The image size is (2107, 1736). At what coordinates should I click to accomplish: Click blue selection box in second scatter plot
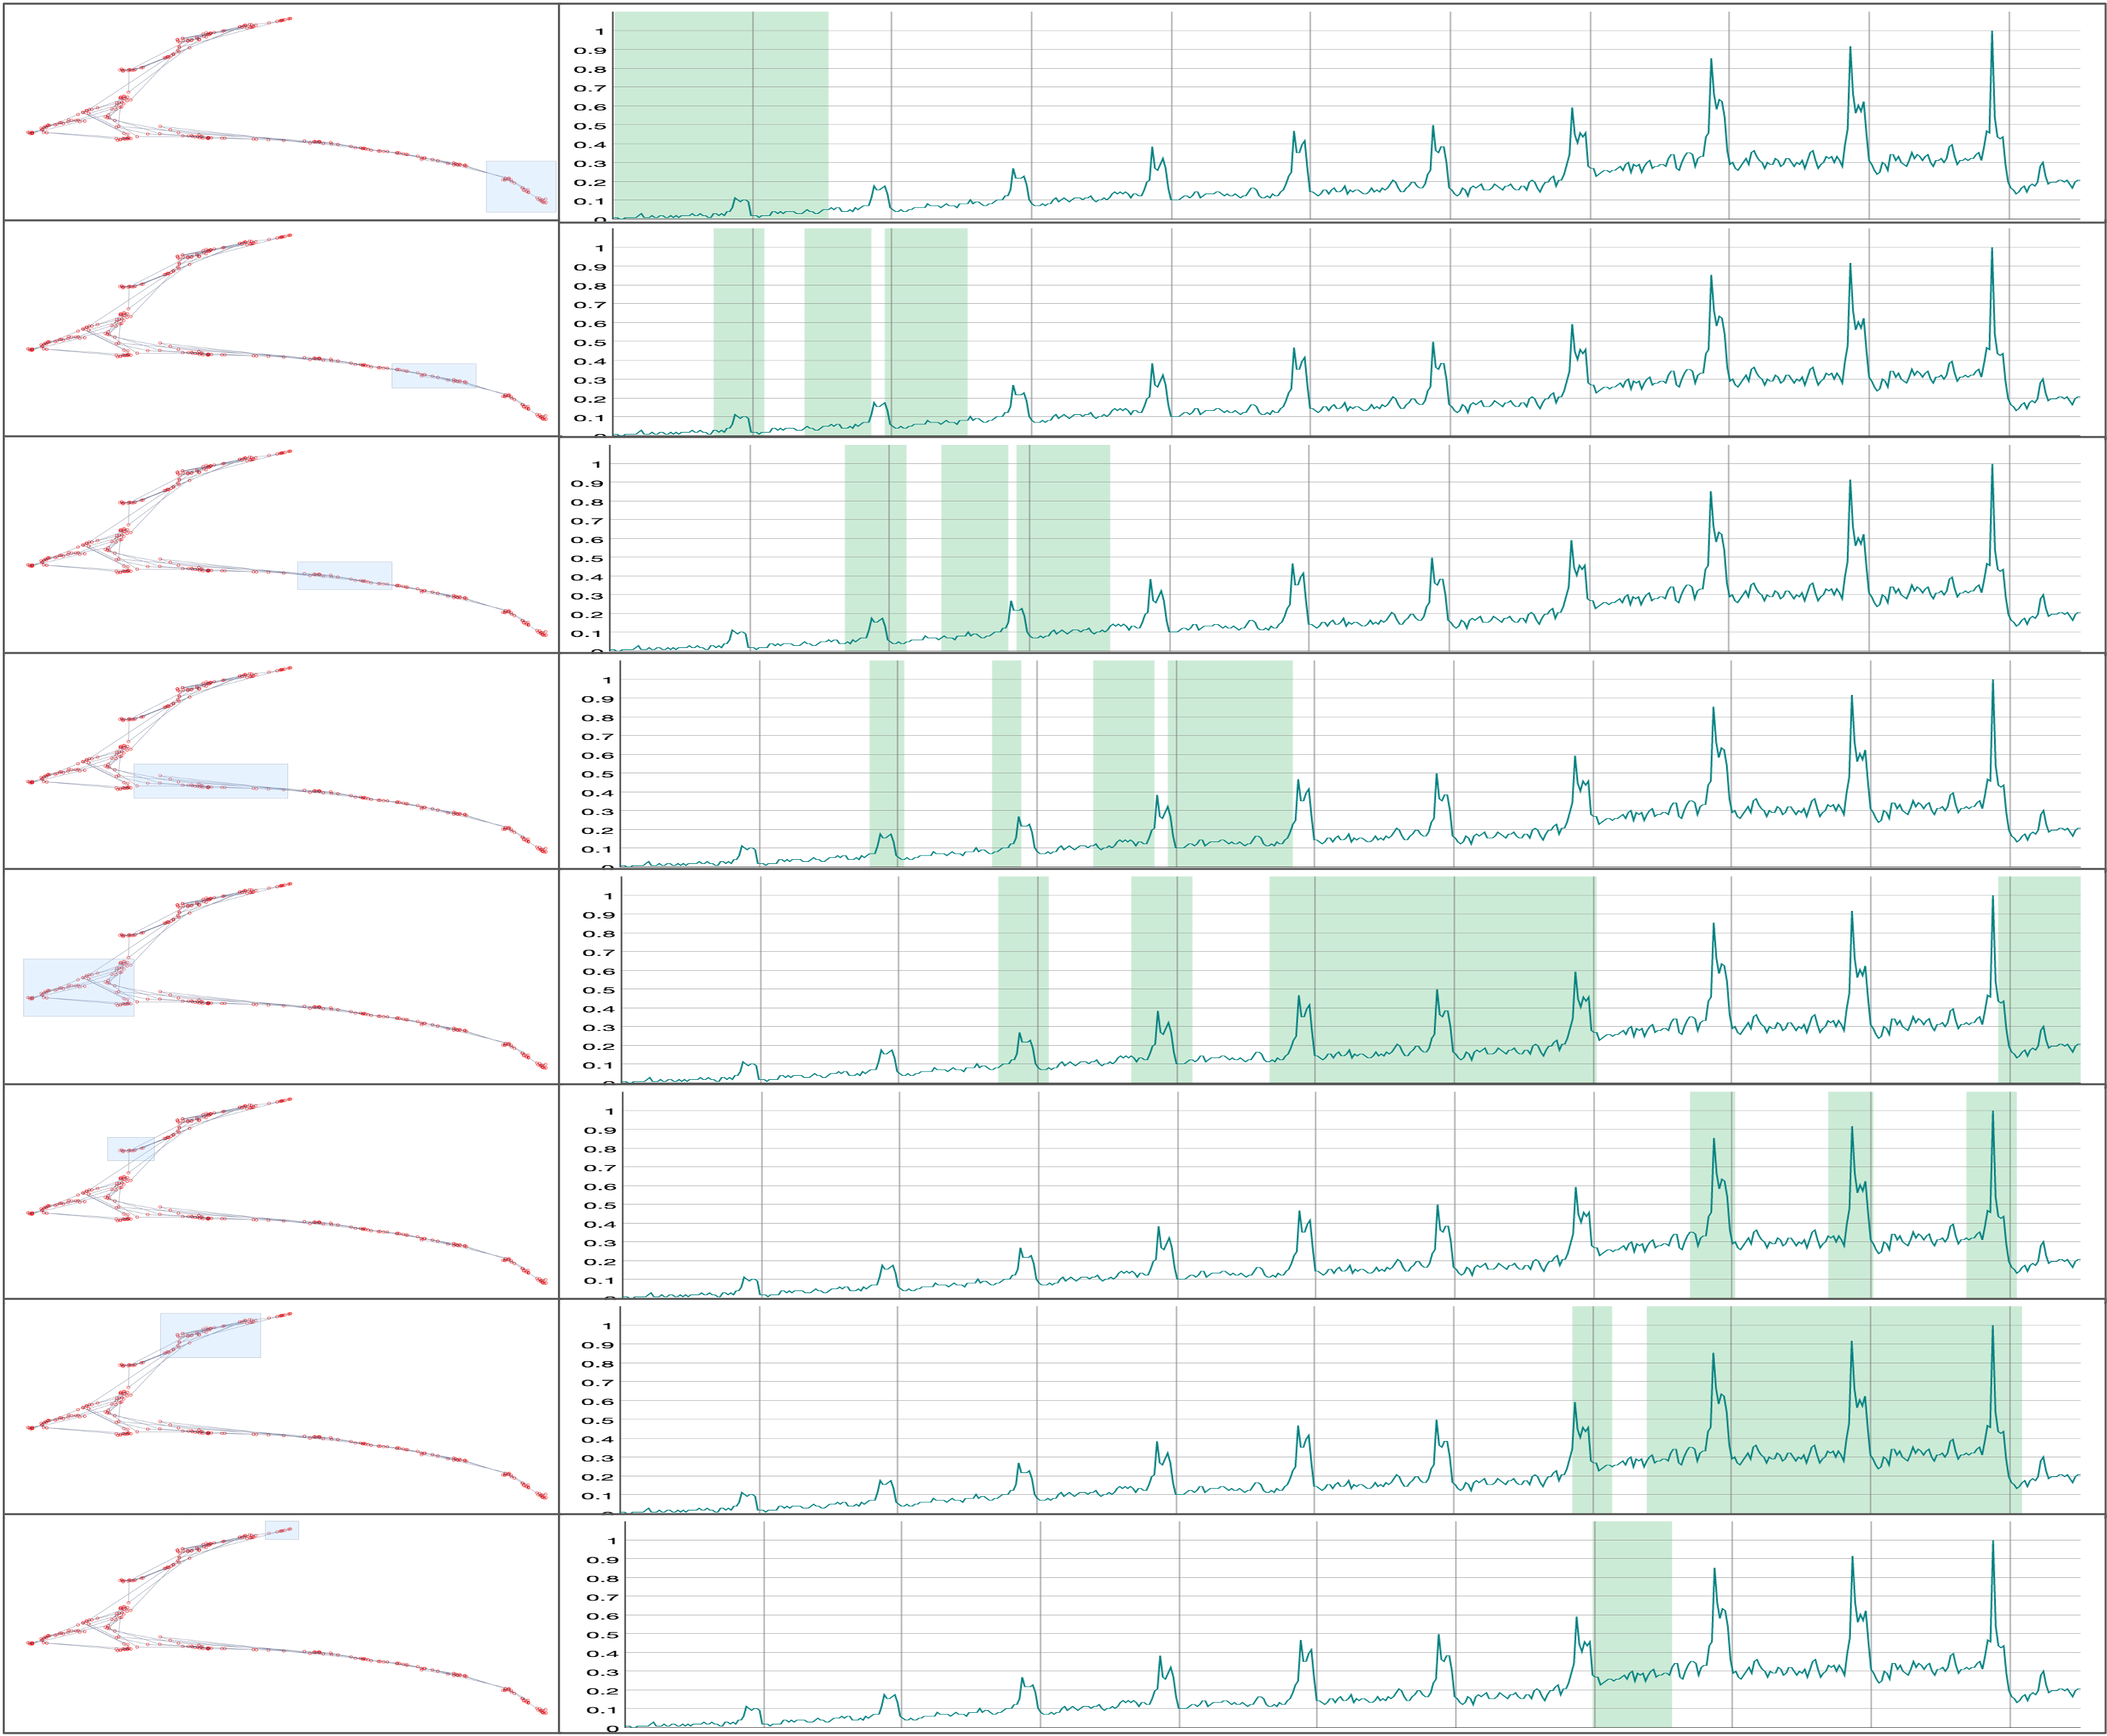point(433,375)
